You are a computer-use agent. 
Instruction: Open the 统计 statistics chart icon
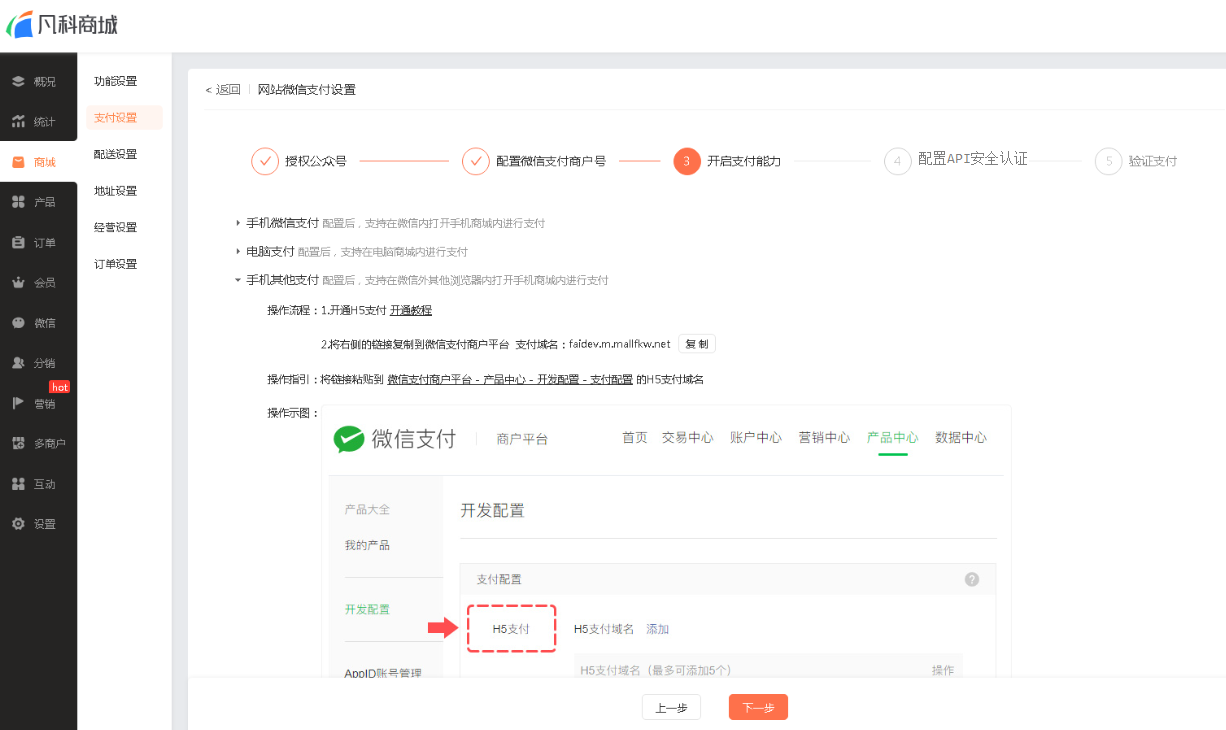click(18, 121)
